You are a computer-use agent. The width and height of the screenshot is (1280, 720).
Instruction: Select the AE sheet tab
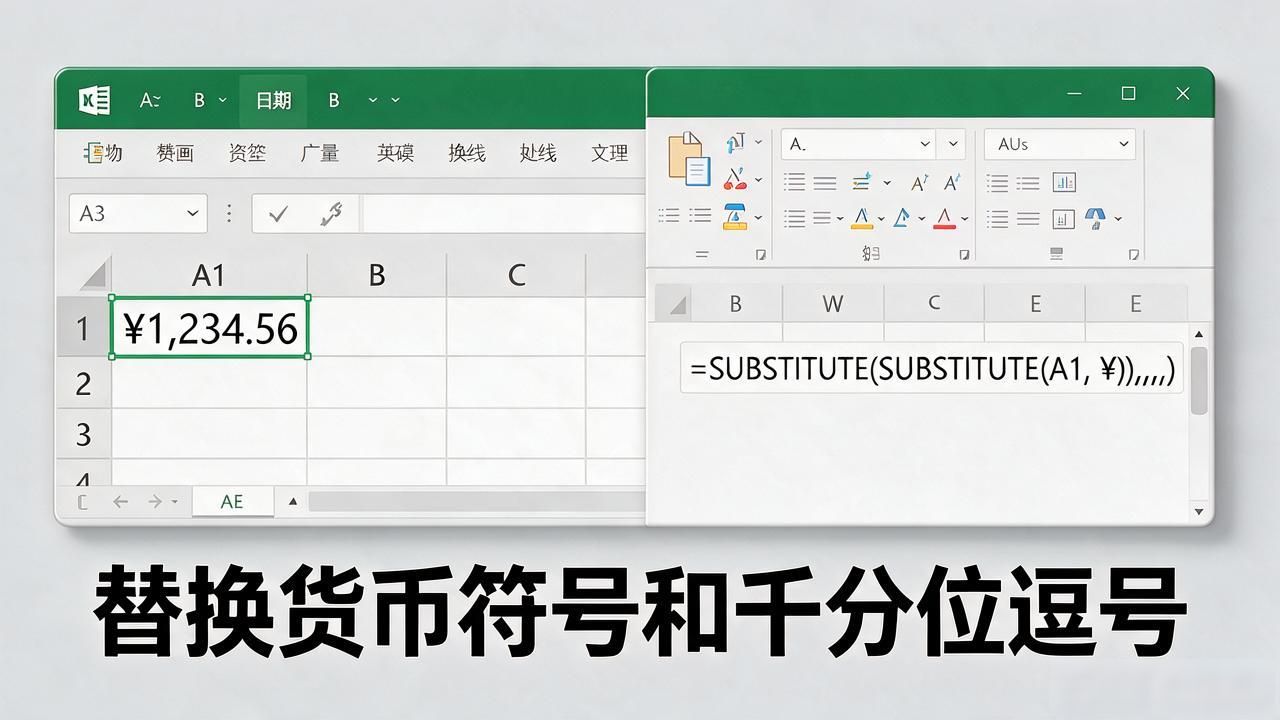coord(232,502)
